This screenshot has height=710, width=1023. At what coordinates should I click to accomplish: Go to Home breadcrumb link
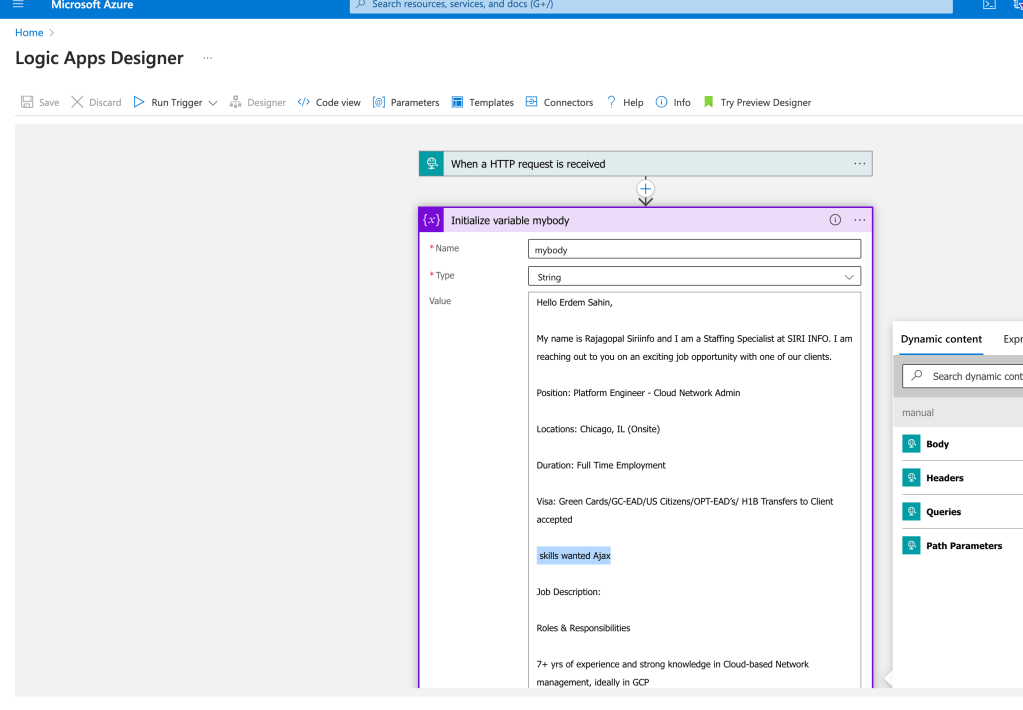pos(29,33)
